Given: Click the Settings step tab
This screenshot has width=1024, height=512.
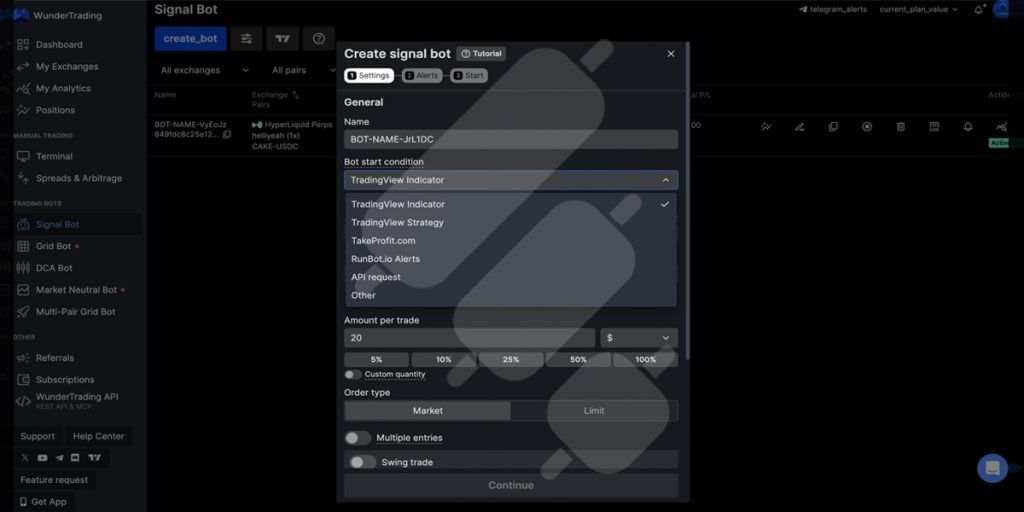Looking at the screenshot, I should coord(369,76).
